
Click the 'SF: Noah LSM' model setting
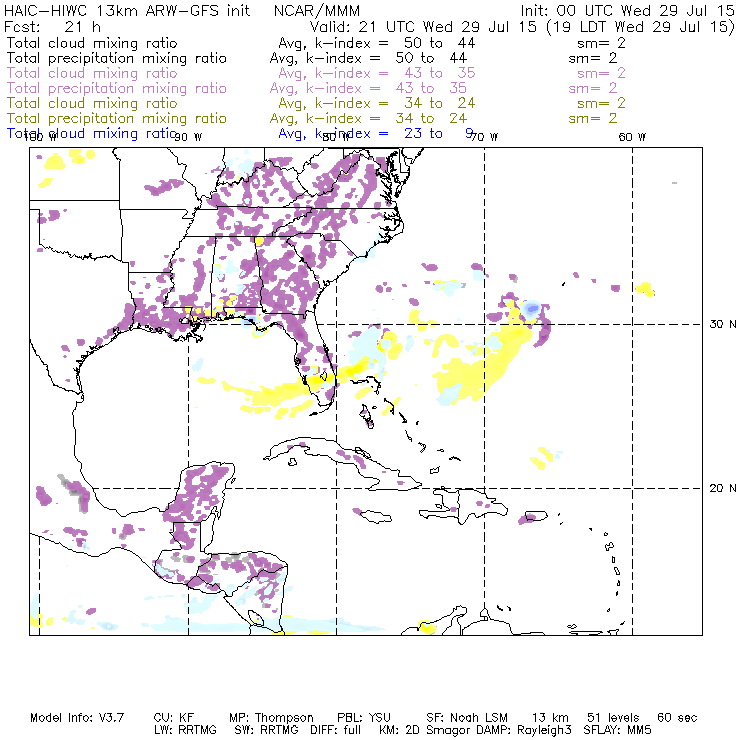point(467,718)
